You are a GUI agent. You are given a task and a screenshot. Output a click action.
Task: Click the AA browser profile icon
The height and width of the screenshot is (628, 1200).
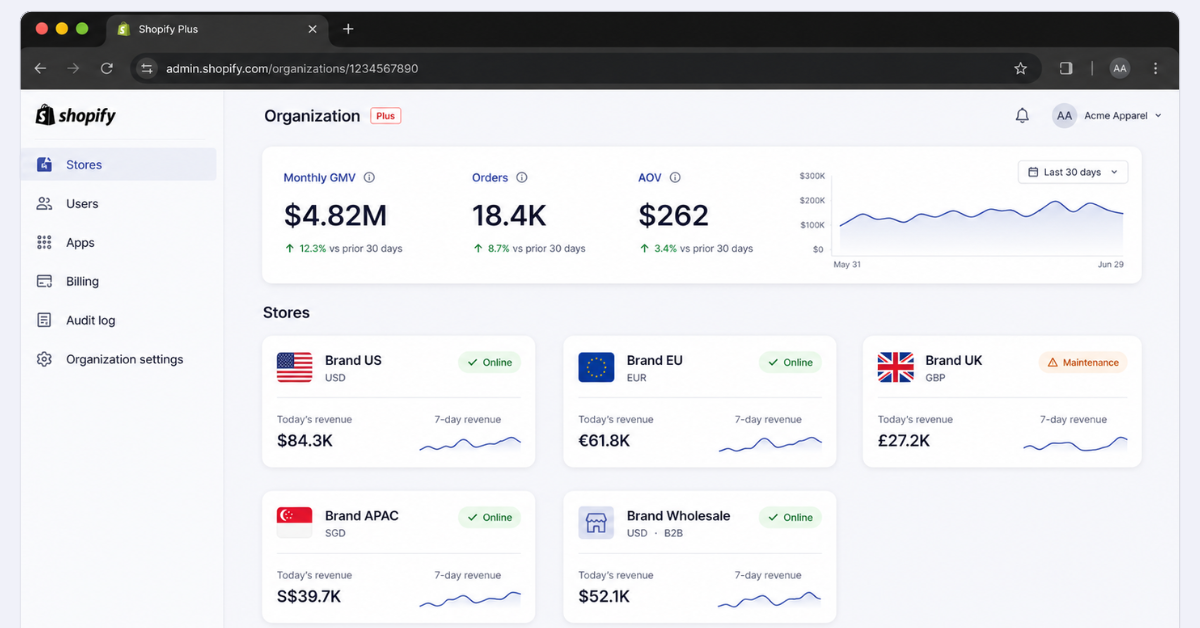(1120, 68)
